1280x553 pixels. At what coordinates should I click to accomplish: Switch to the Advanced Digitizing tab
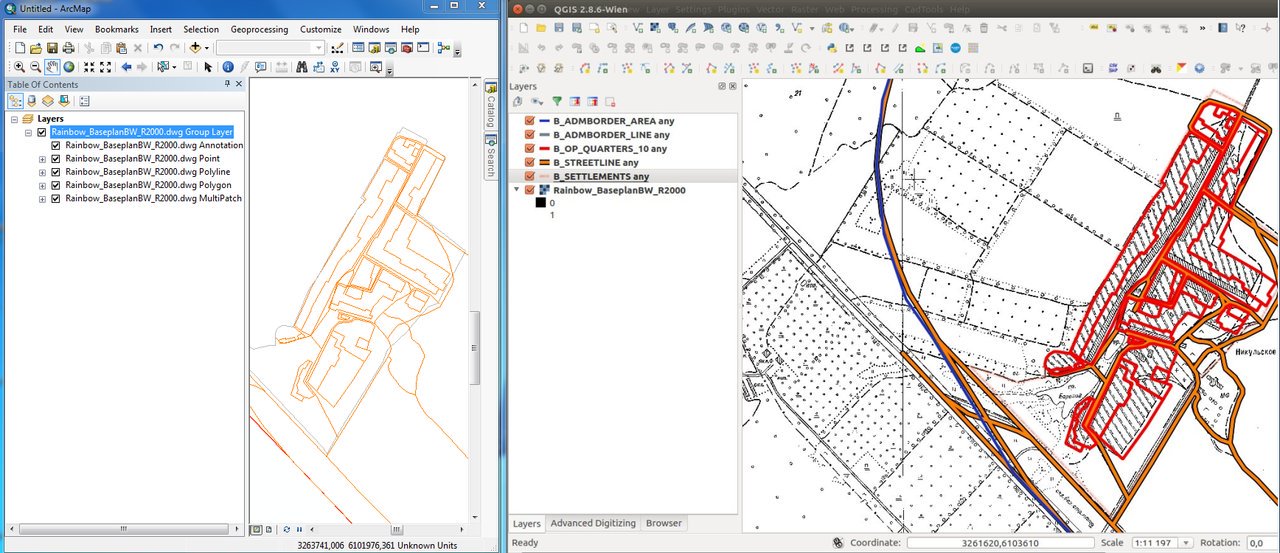point(592,523)
